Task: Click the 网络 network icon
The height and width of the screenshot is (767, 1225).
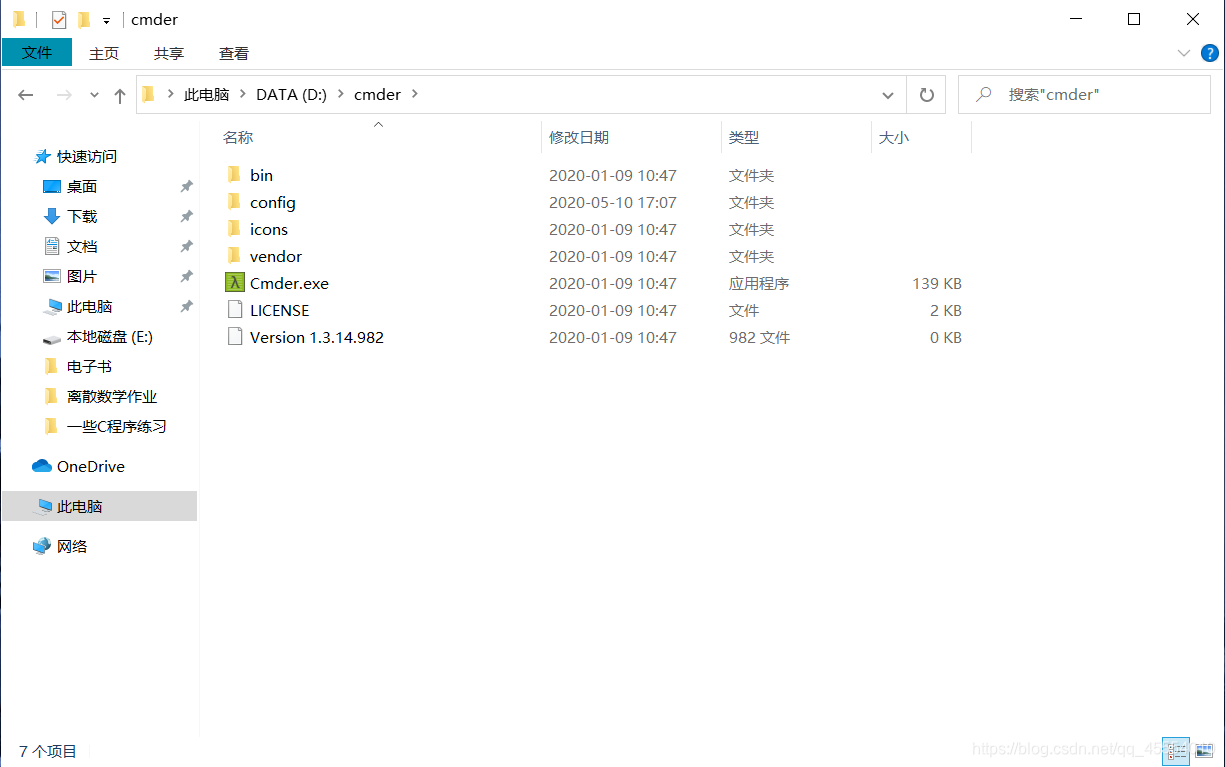Action: click(x=42, y=546)
